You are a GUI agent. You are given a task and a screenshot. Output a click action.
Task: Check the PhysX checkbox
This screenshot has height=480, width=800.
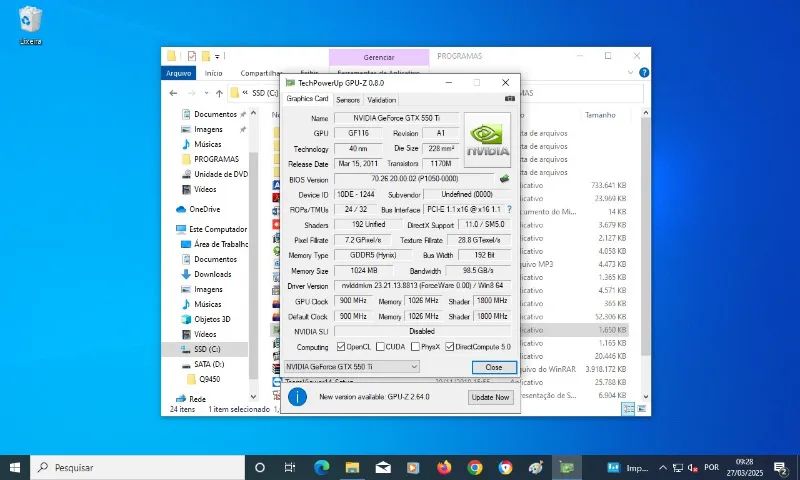(415, 347)
